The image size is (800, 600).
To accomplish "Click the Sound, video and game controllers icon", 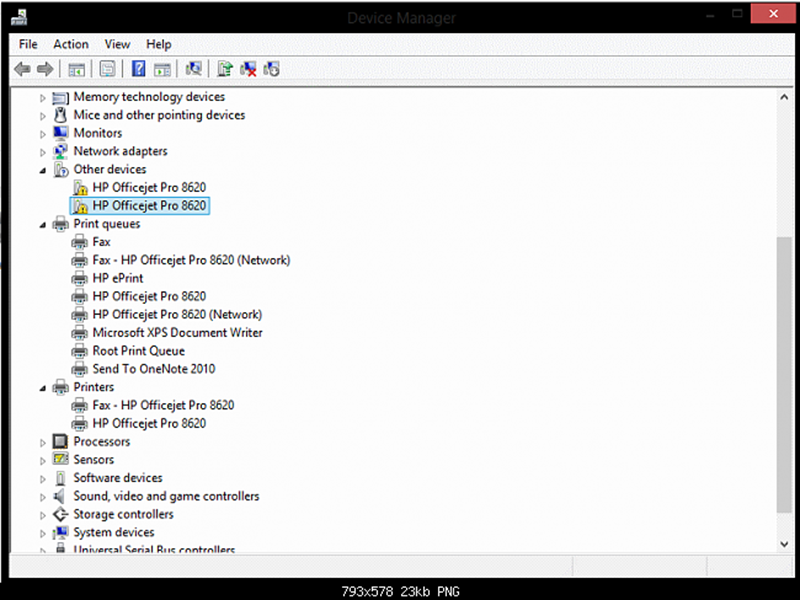I will [60, 496].
